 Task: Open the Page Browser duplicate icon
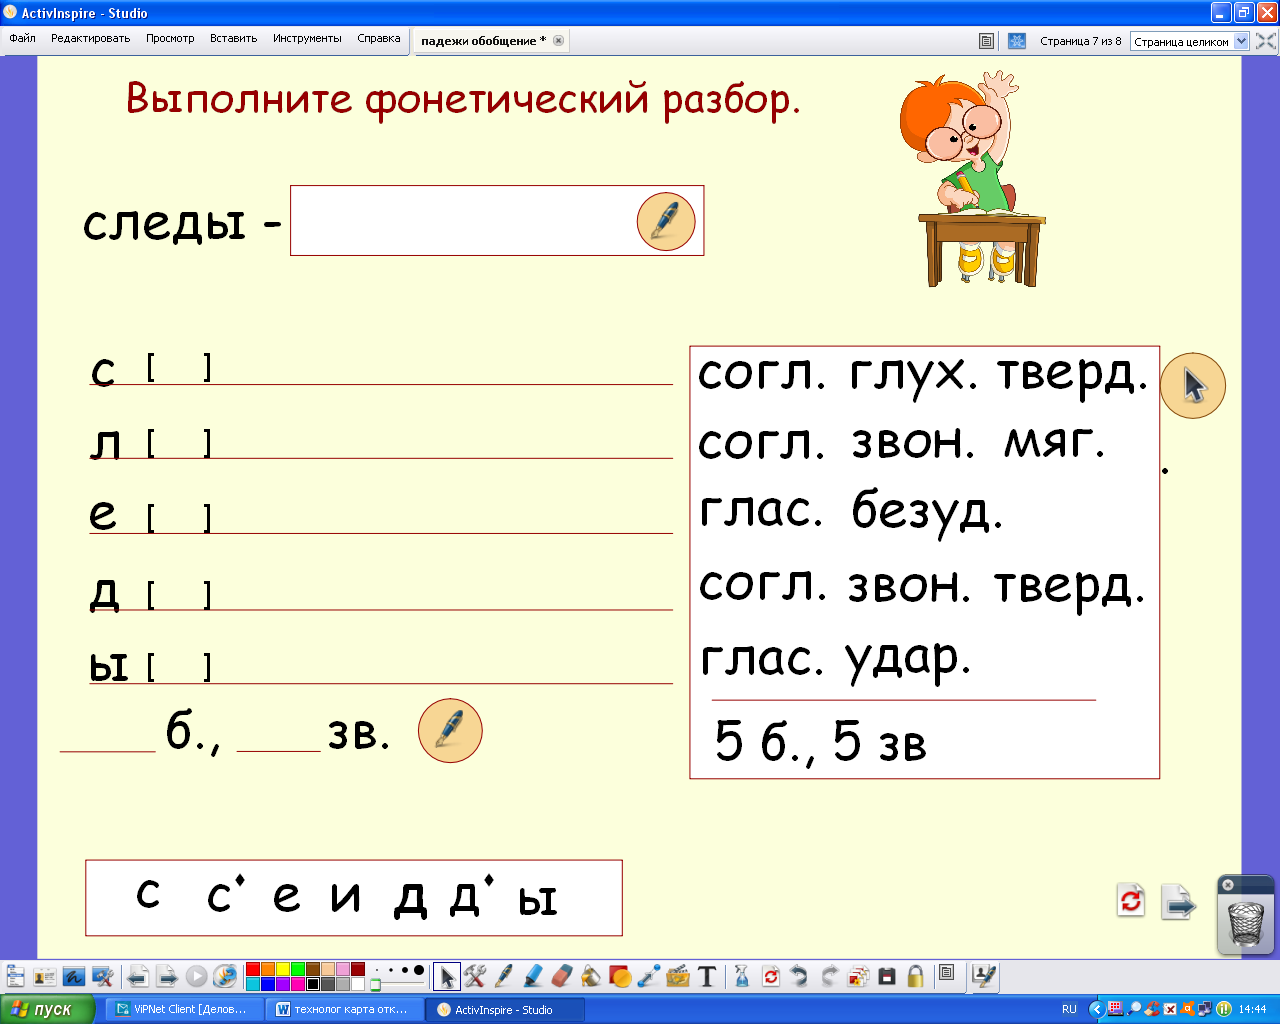pyautogui.click(x=858, y=976)
